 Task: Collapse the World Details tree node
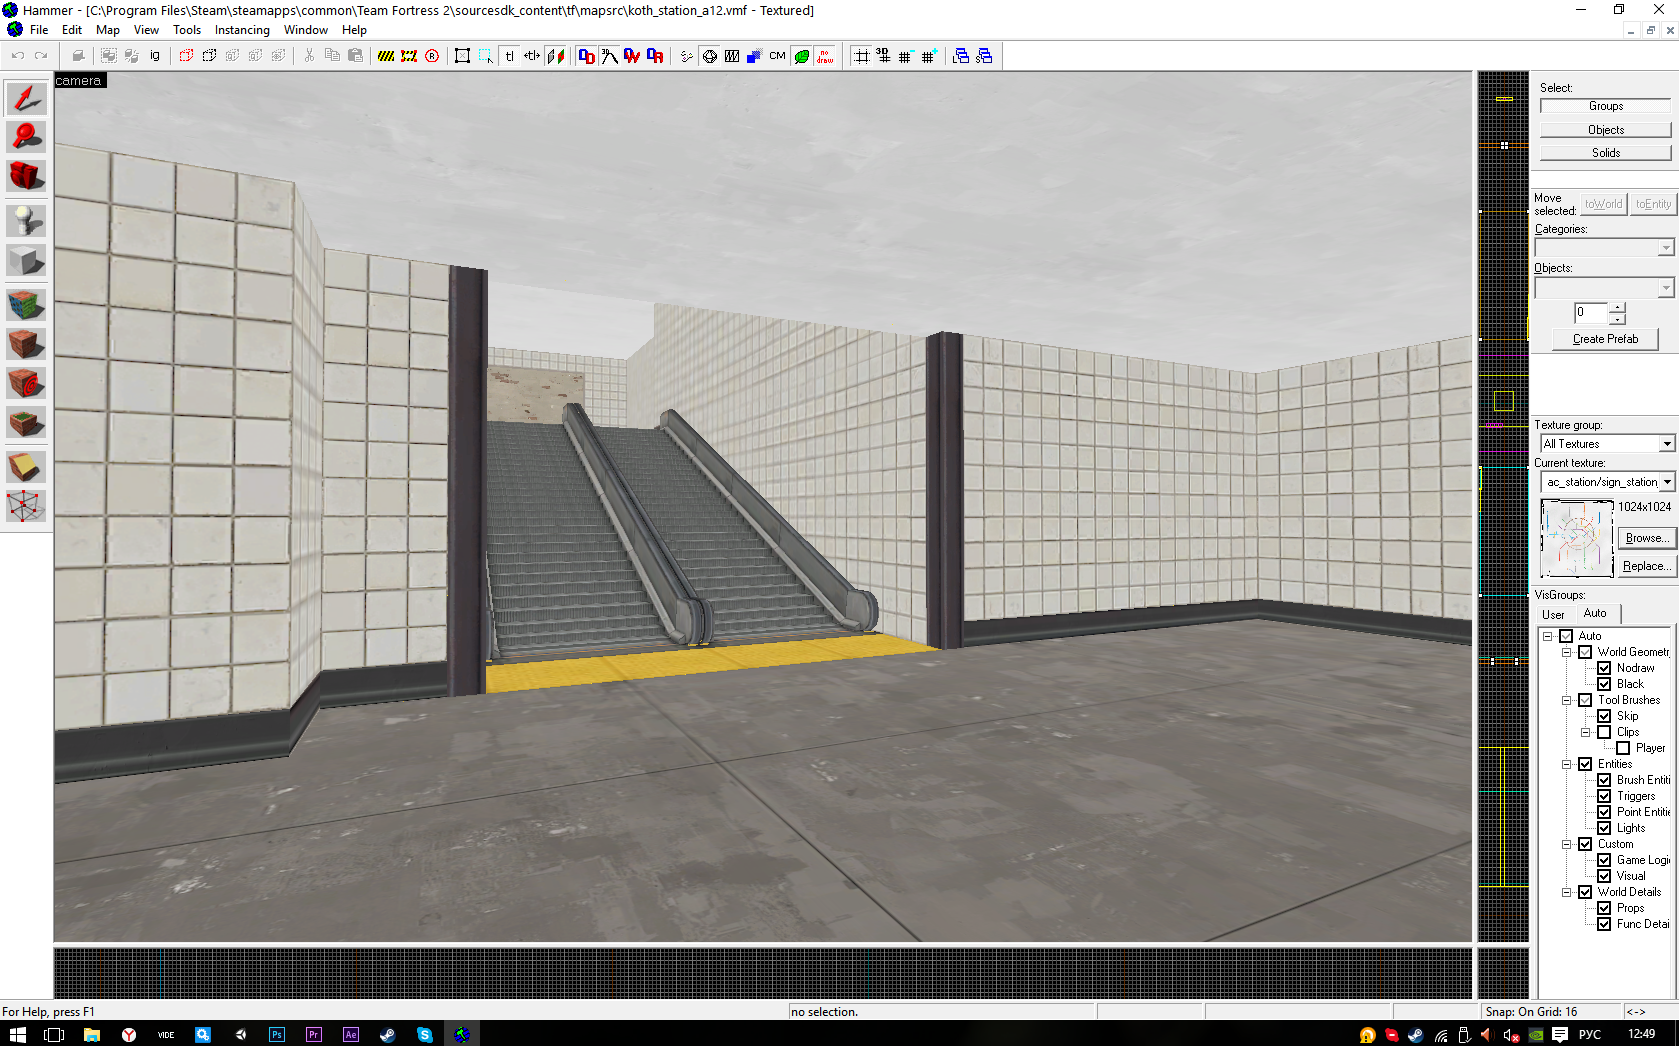coord(1566,892)
